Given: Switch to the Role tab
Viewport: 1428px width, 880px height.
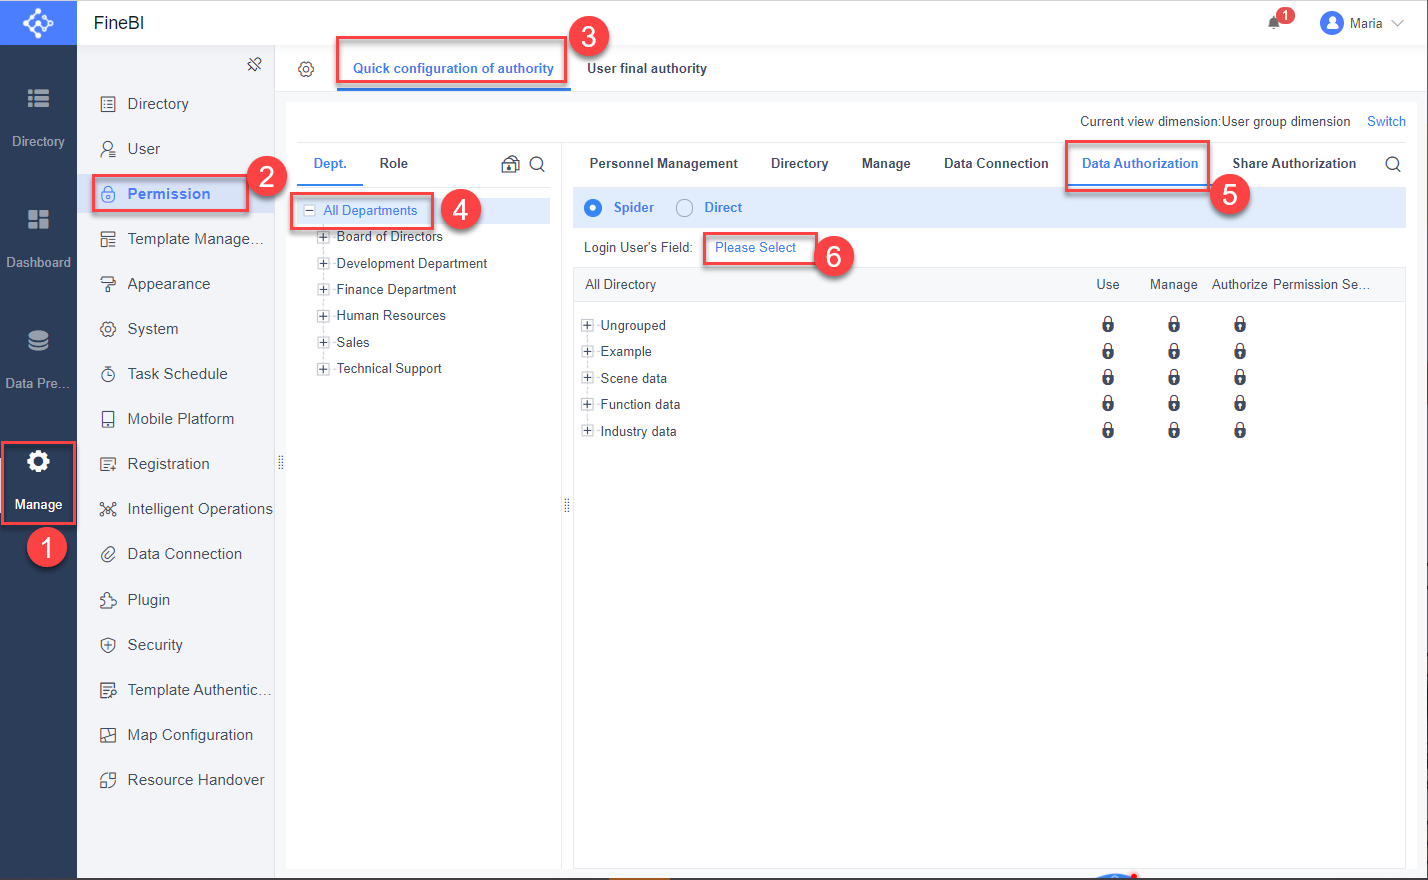Looking at the screenshot, I should (394, 164).
